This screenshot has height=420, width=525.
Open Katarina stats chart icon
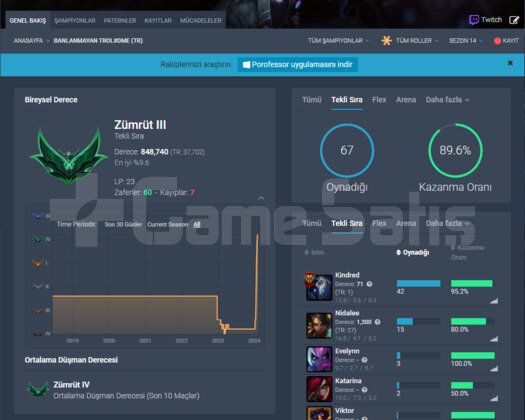[494, 398]
